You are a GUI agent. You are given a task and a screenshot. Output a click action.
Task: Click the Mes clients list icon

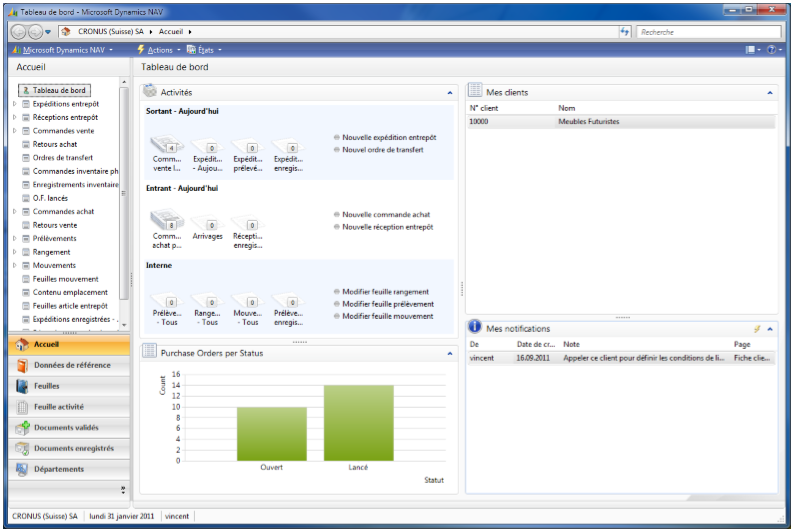[x=475, y=91]
